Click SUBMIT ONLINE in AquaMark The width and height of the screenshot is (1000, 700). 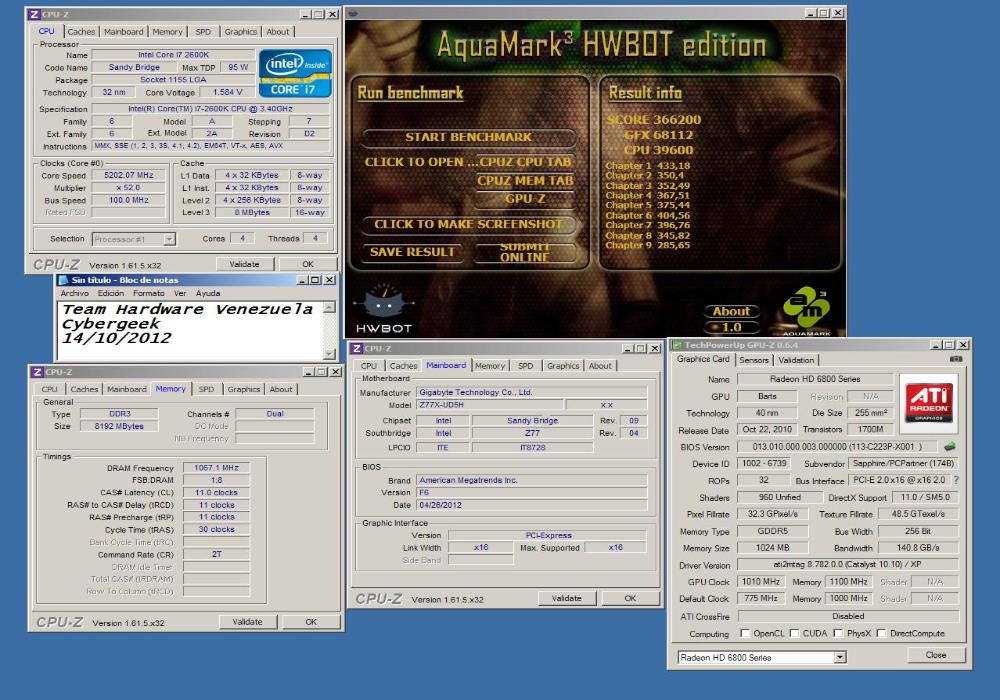click(x=525, y=252)
